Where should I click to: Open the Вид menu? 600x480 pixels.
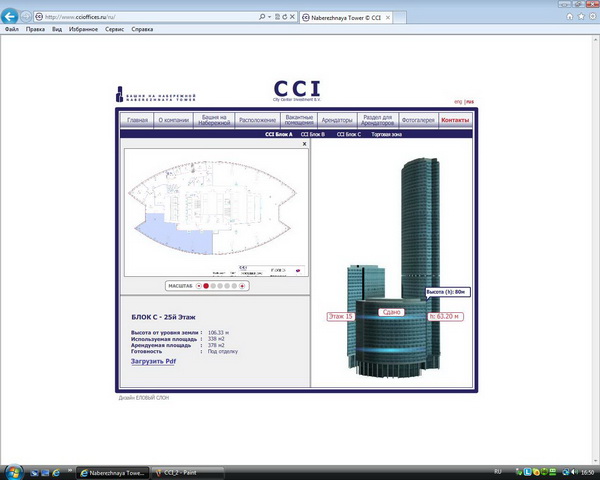point(57,29)
